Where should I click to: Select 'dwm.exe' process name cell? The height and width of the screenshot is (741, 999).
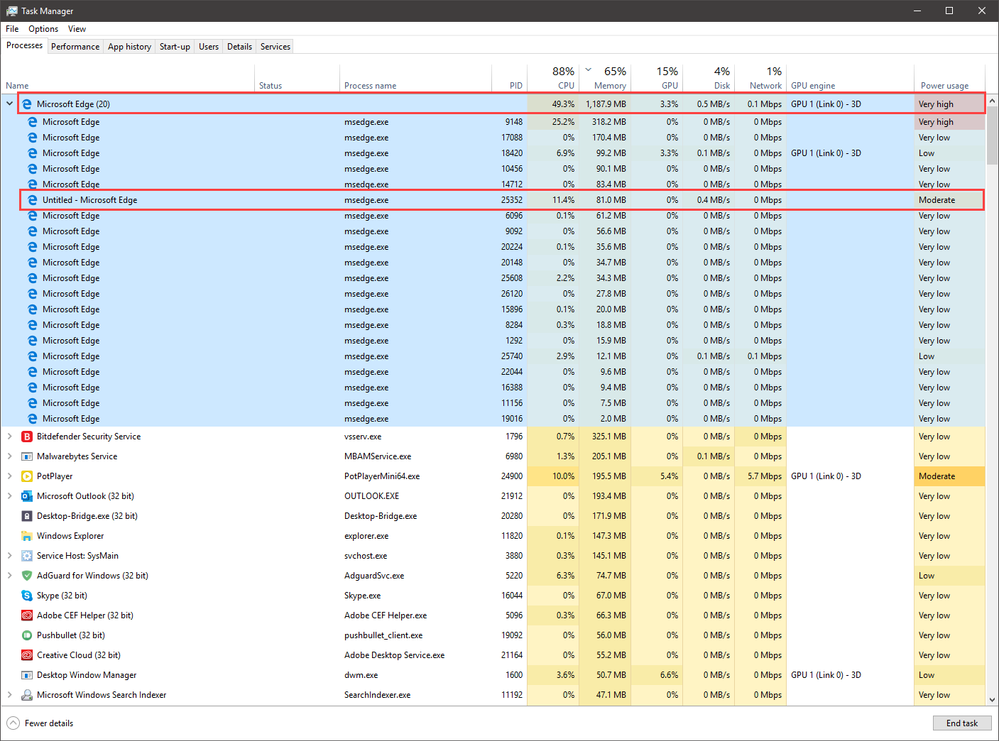(x=361, y=675)
